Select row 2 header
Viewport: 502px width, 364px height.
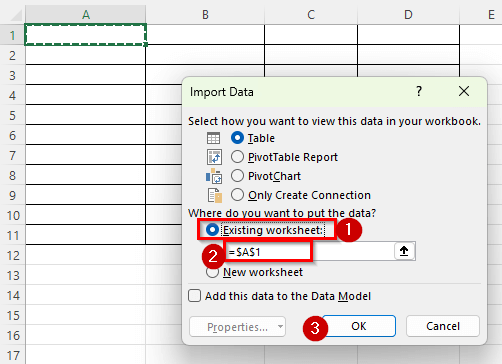[12, 55]
